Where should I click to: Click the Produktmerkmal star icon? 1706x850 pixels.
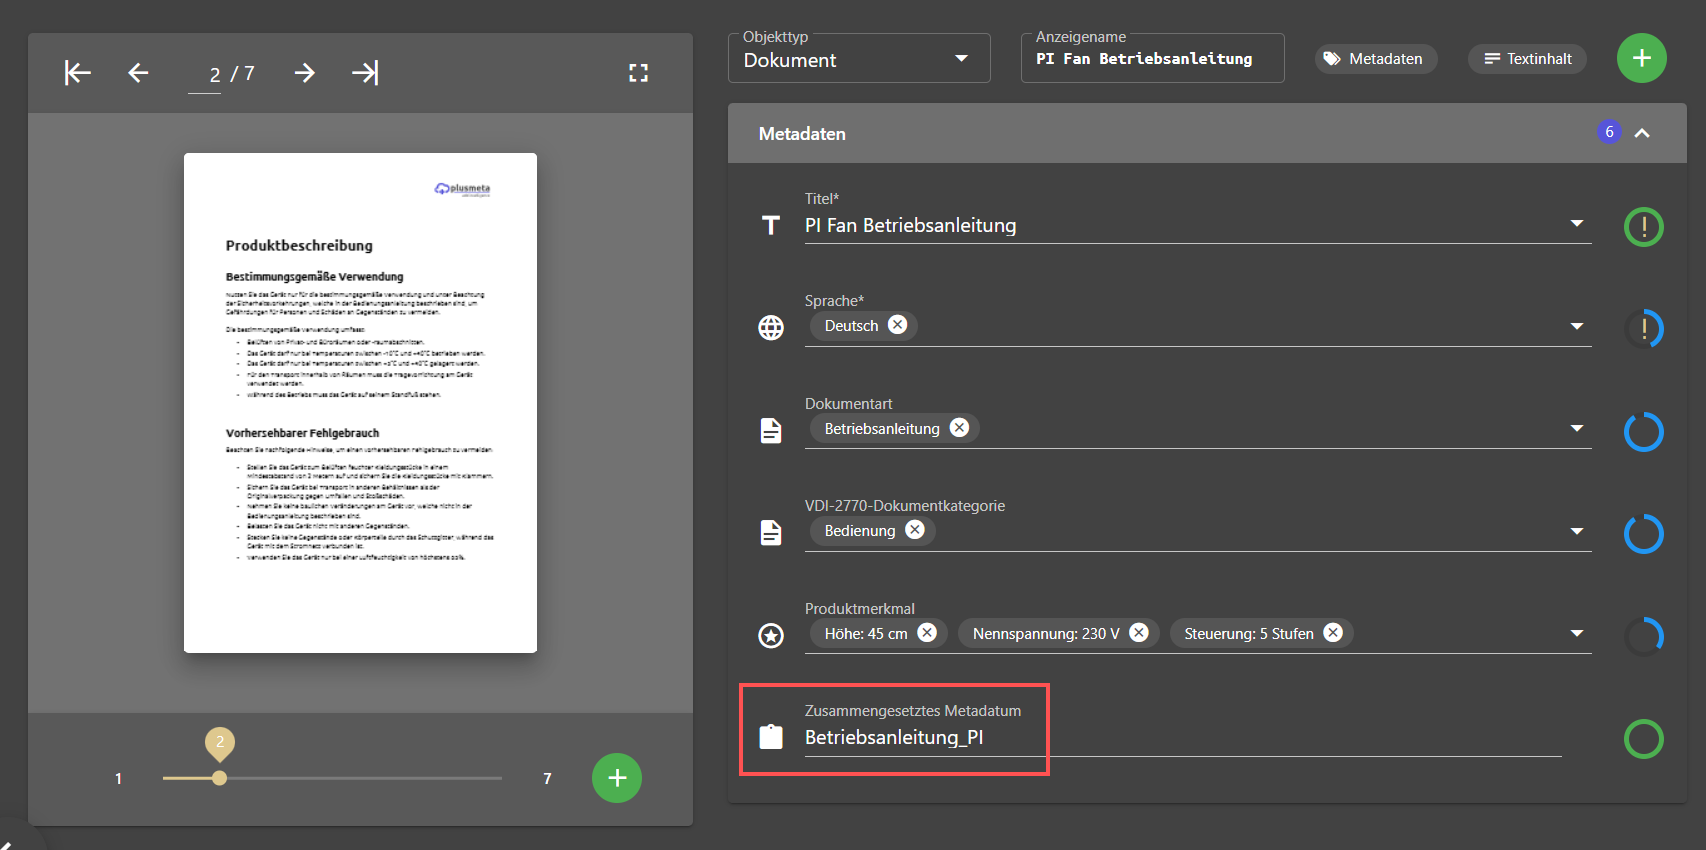coord(771,635)
